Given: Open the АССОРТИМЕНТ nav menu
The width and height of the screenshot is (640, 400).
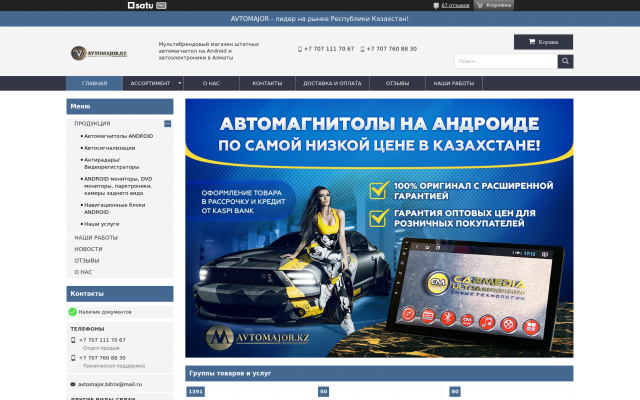Looking at the screenshot, I should (150, 83).
